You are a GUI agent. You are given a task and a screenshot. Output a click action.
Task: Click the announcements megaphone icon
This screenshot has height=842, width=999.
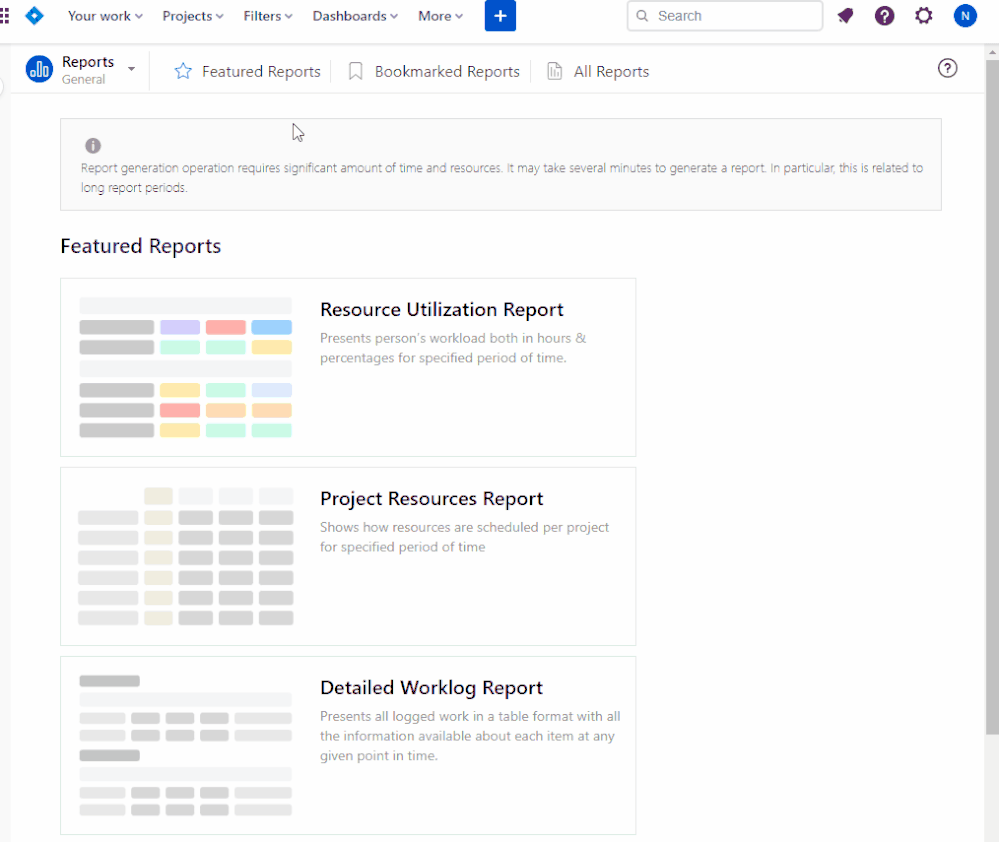point(845,15)
